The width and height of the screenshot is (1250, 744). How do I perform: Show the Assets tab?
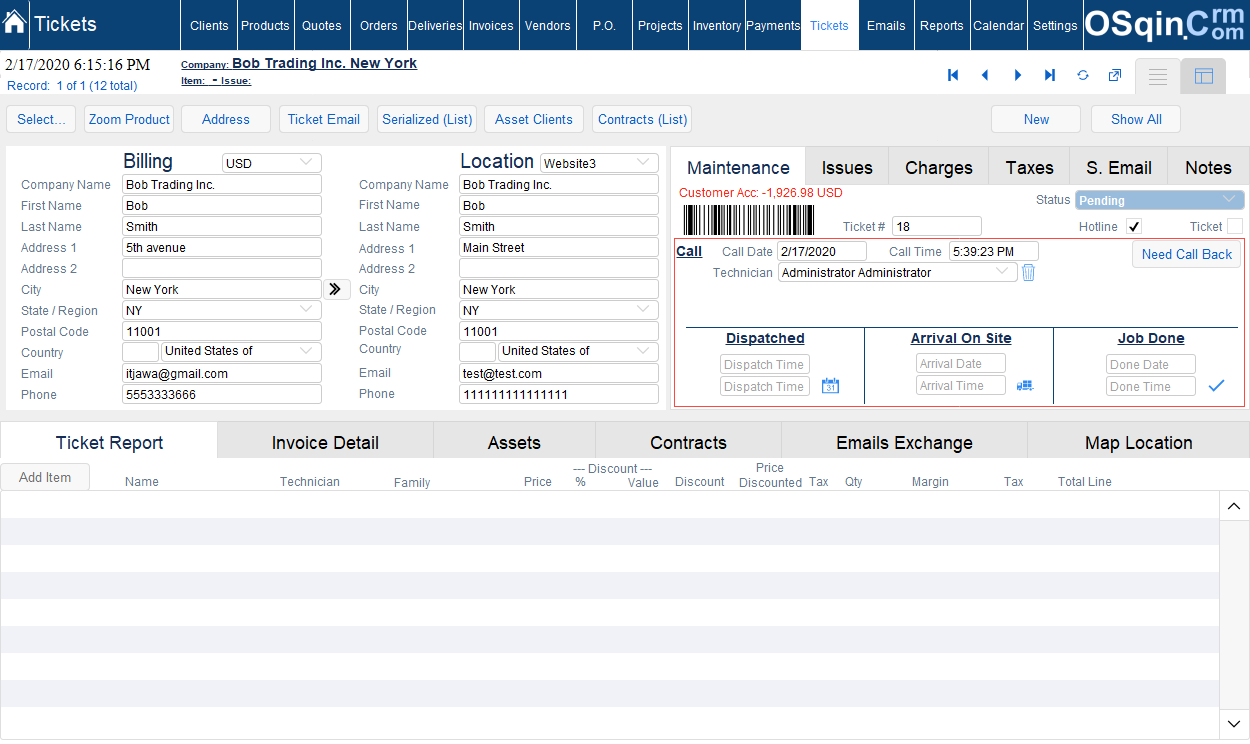[x=514, y=442]
